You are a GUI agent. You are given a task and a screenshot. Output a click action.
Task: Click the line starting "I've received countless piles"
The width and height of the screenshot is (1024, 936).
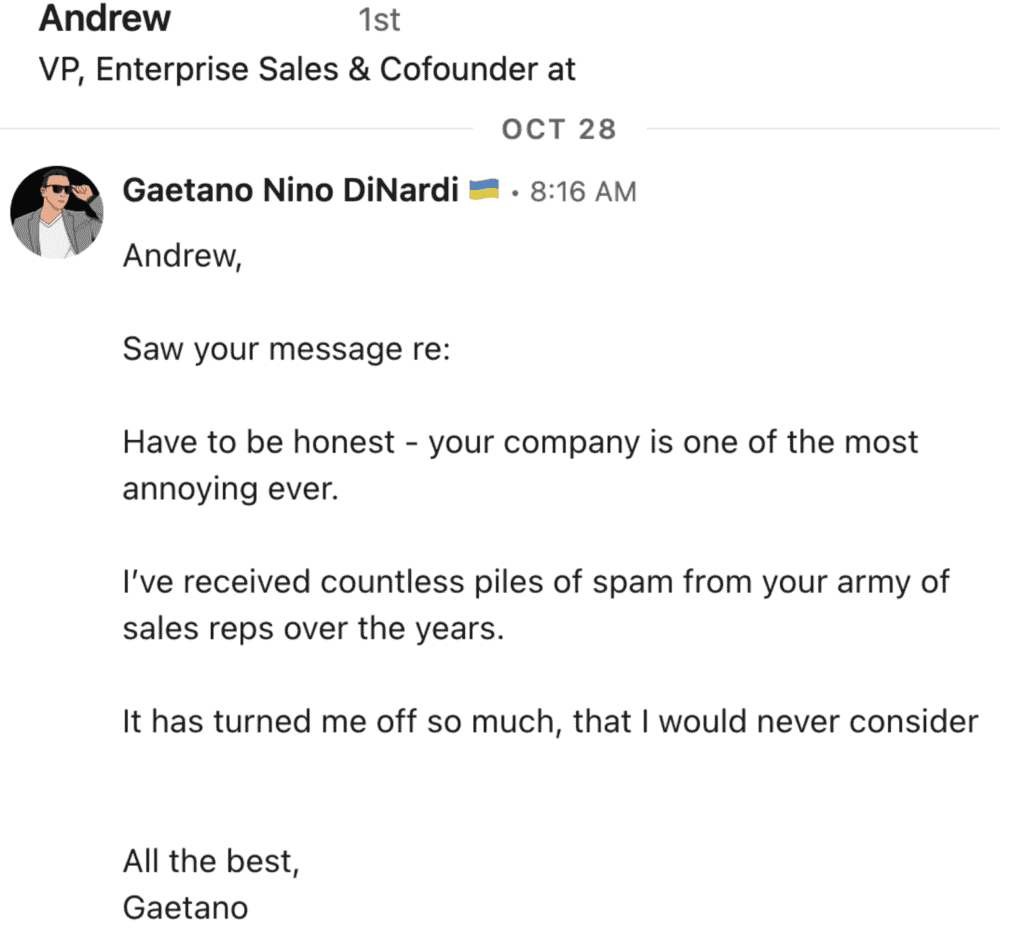coord(536,582)
